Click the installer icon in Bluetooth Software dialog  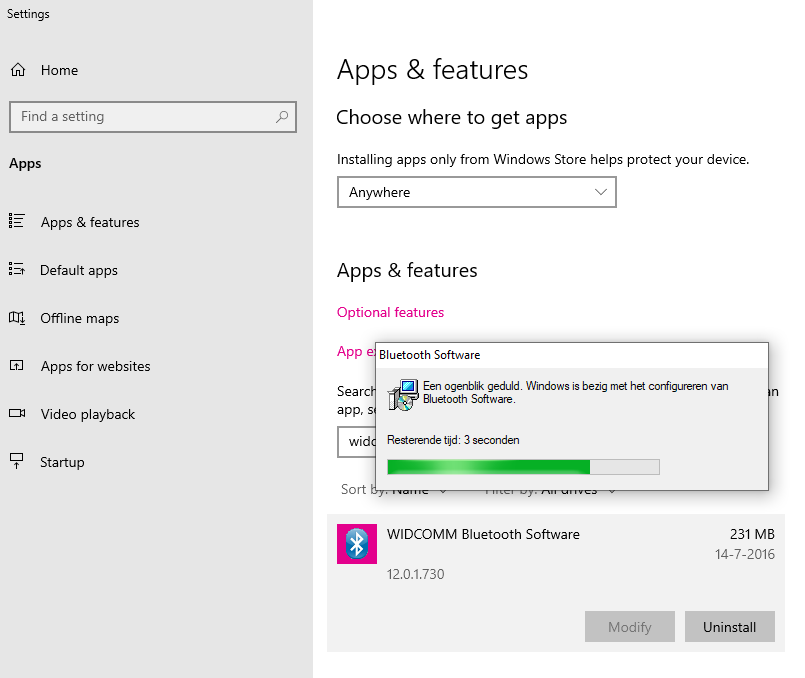click(x=403, y=395)
